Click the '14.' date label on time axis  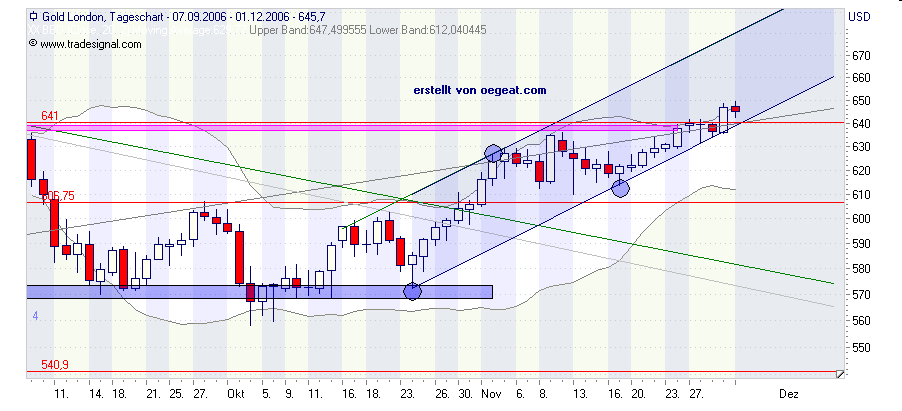click(96, 394)
